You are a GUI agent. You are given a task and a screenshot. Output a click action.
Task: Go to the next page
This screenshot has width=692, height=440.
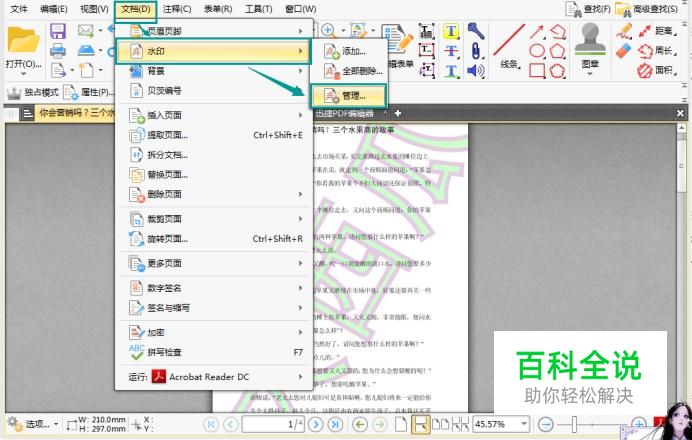(315, 425)
